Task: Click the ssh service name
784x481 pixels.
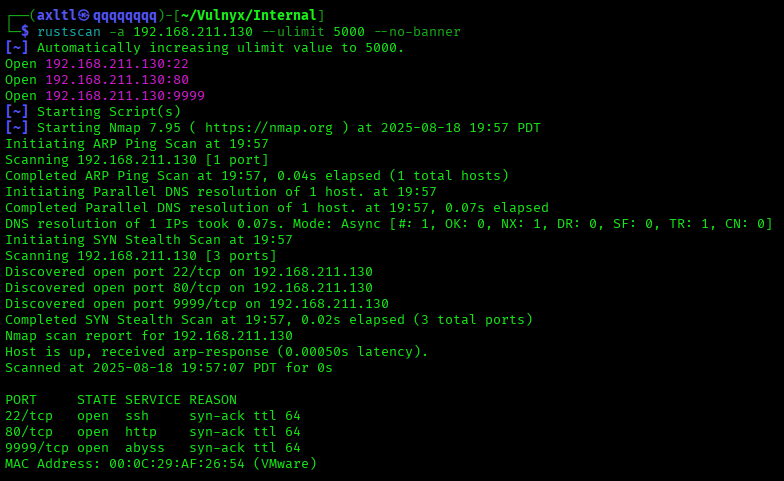Action: coord(136,416)
